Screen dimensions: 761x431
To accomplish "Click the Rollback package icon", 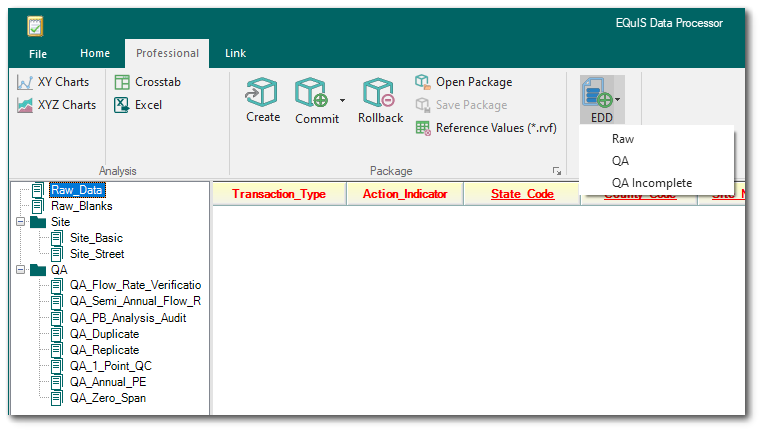I will pos(380,93).
